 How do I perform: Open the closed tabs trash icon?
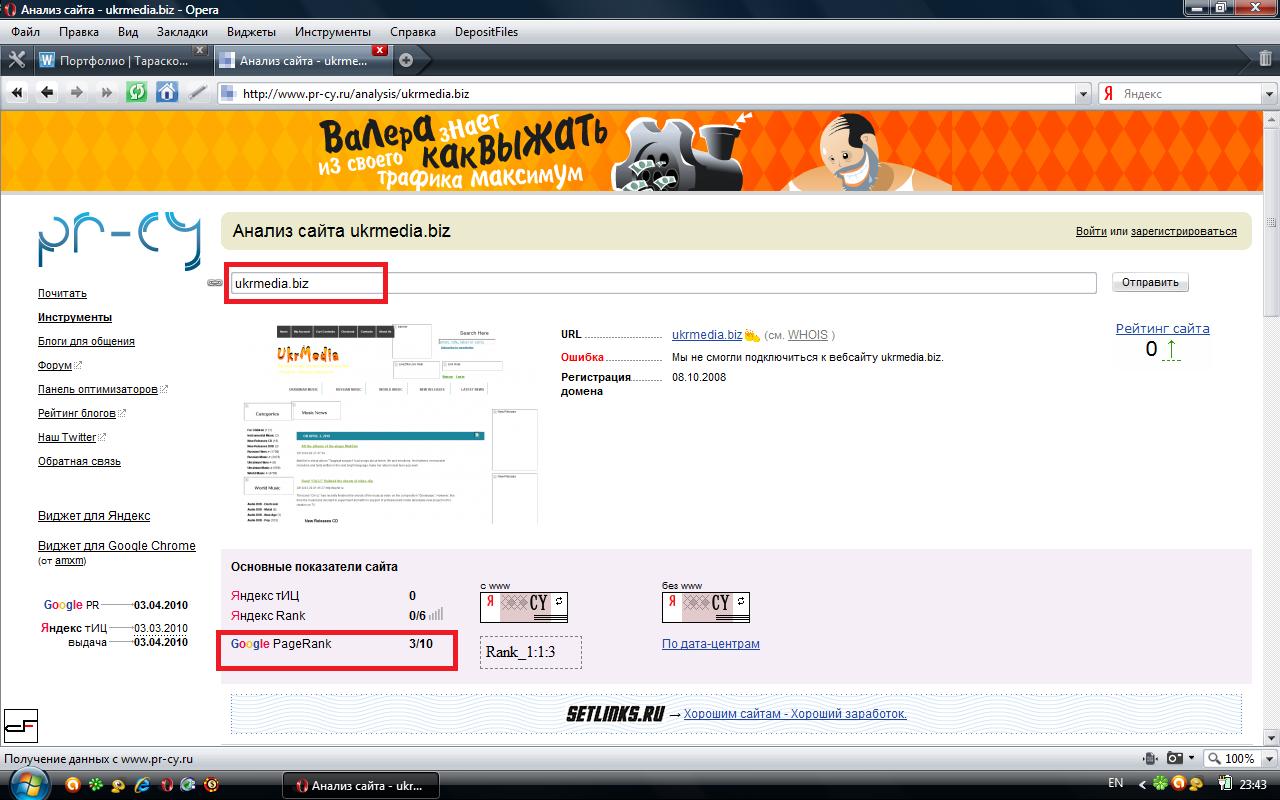pyautogui.click(x=1267, y=59)
